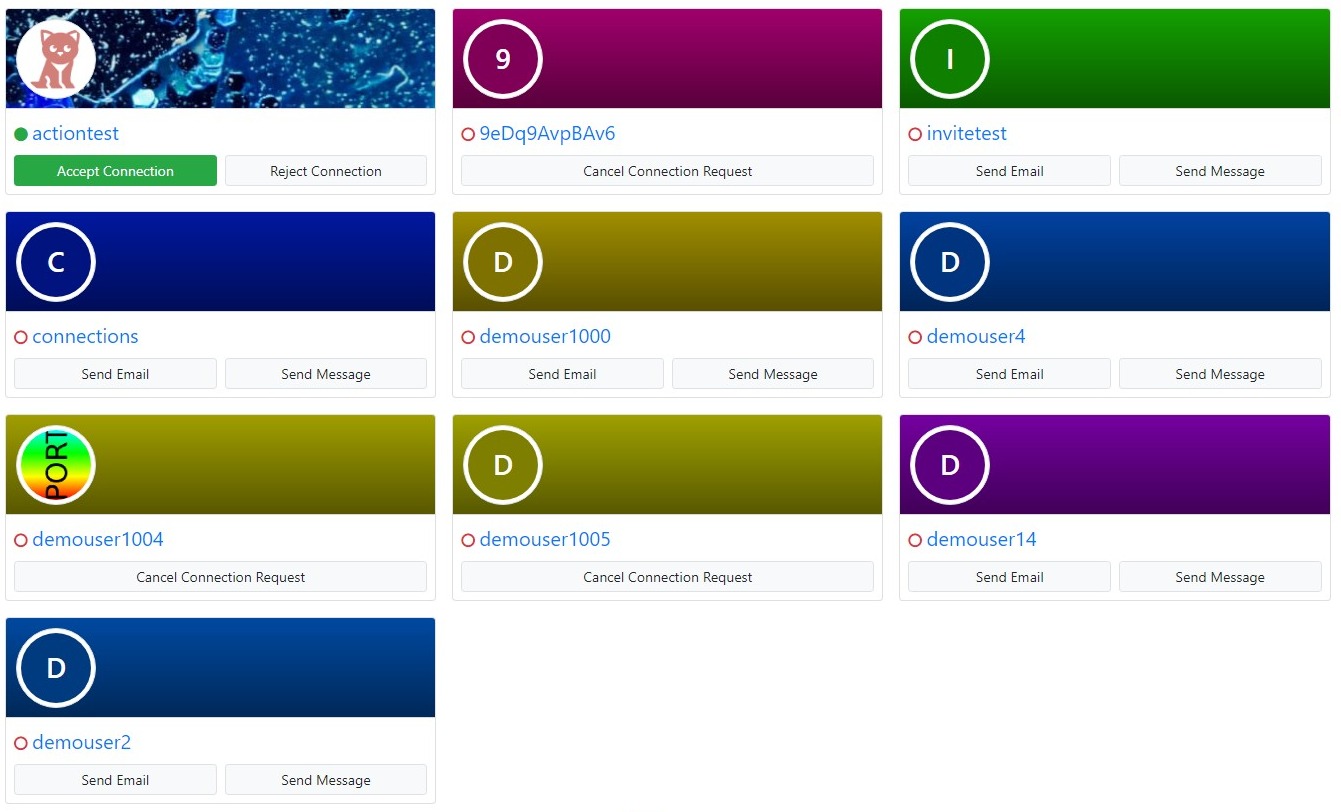Send Email to demouser4

pos(1009,374)
